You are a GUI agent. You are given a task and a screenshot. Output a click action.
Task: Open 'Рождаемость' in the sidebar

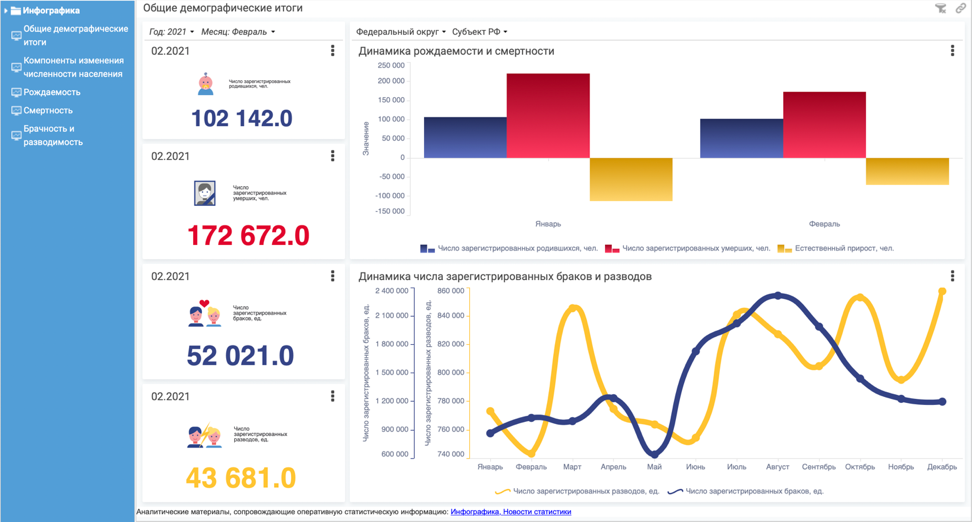click(x=52, y=92)
